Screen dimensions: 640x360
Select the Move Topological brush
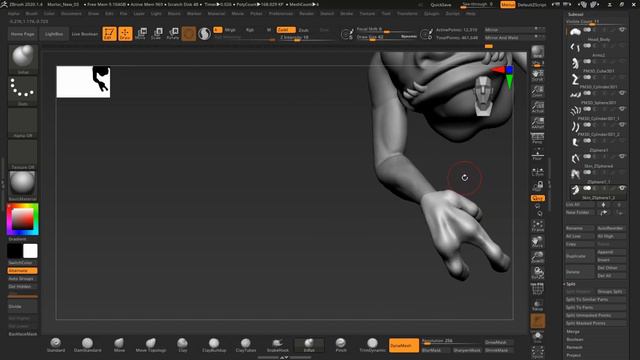(x=151, y=344)
